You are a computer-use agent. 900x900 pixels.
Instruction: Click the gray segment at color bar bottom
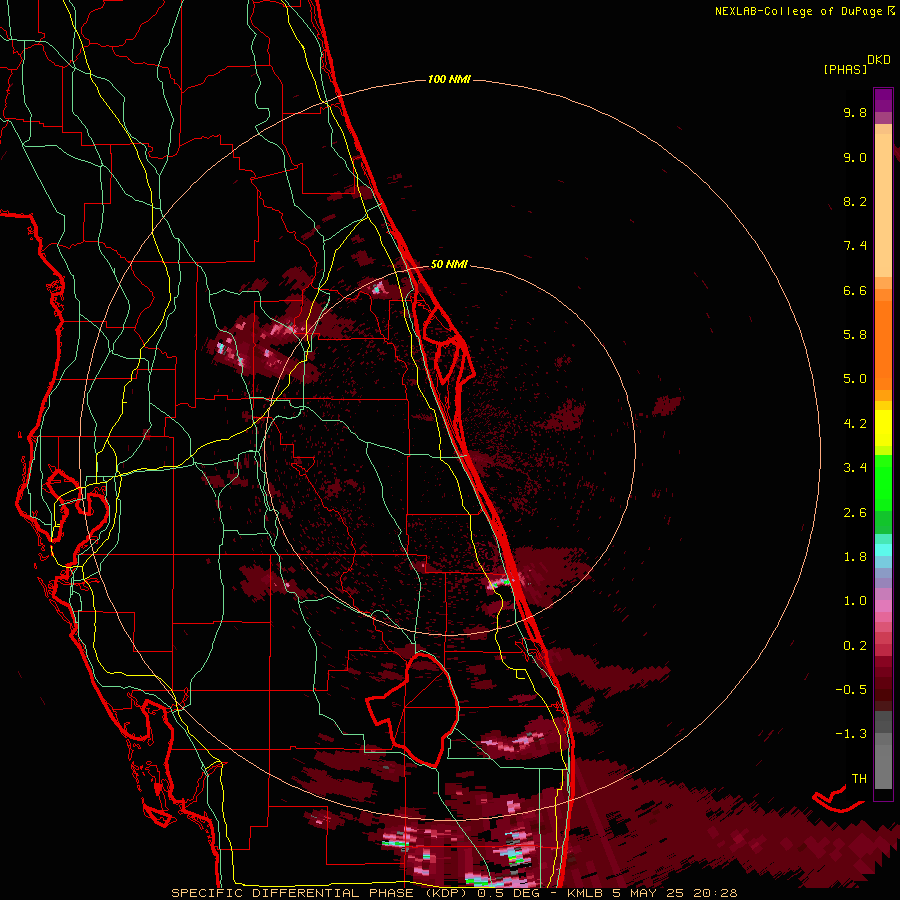[x=883, y=751]
